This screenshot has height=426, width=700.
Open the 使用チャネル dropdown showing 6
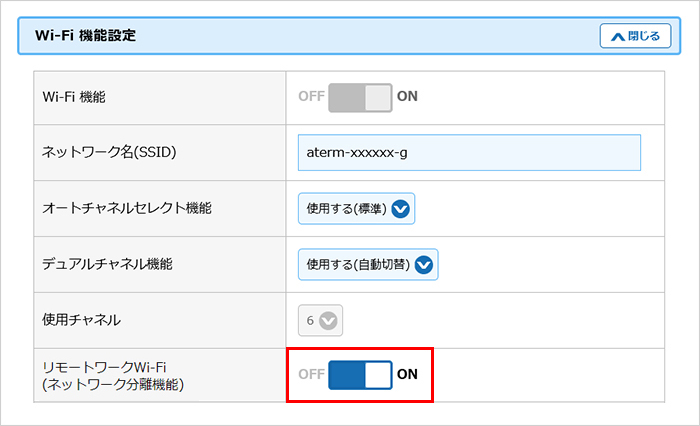pos(320,321)
